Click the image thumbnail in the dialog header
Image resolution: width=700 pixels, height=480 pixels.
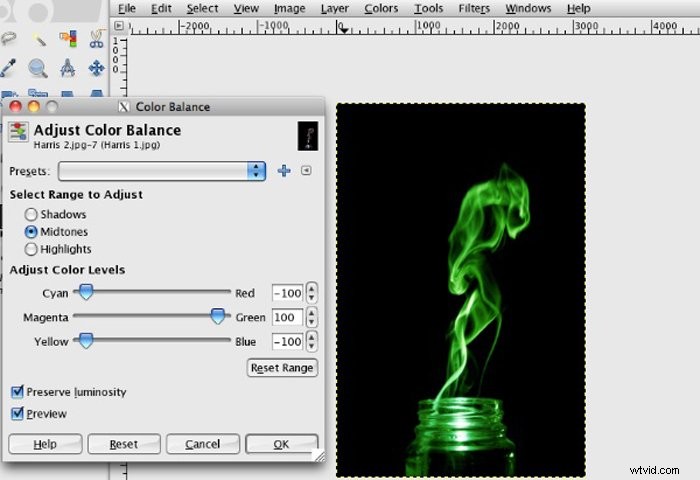[308, 136]
